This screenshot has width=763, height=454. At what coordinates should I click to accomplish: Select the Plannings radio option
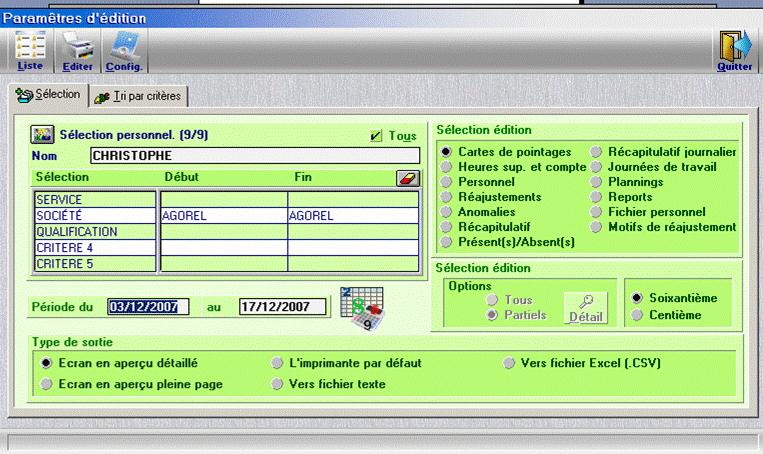pyautogui.click(x=596, y=182)
